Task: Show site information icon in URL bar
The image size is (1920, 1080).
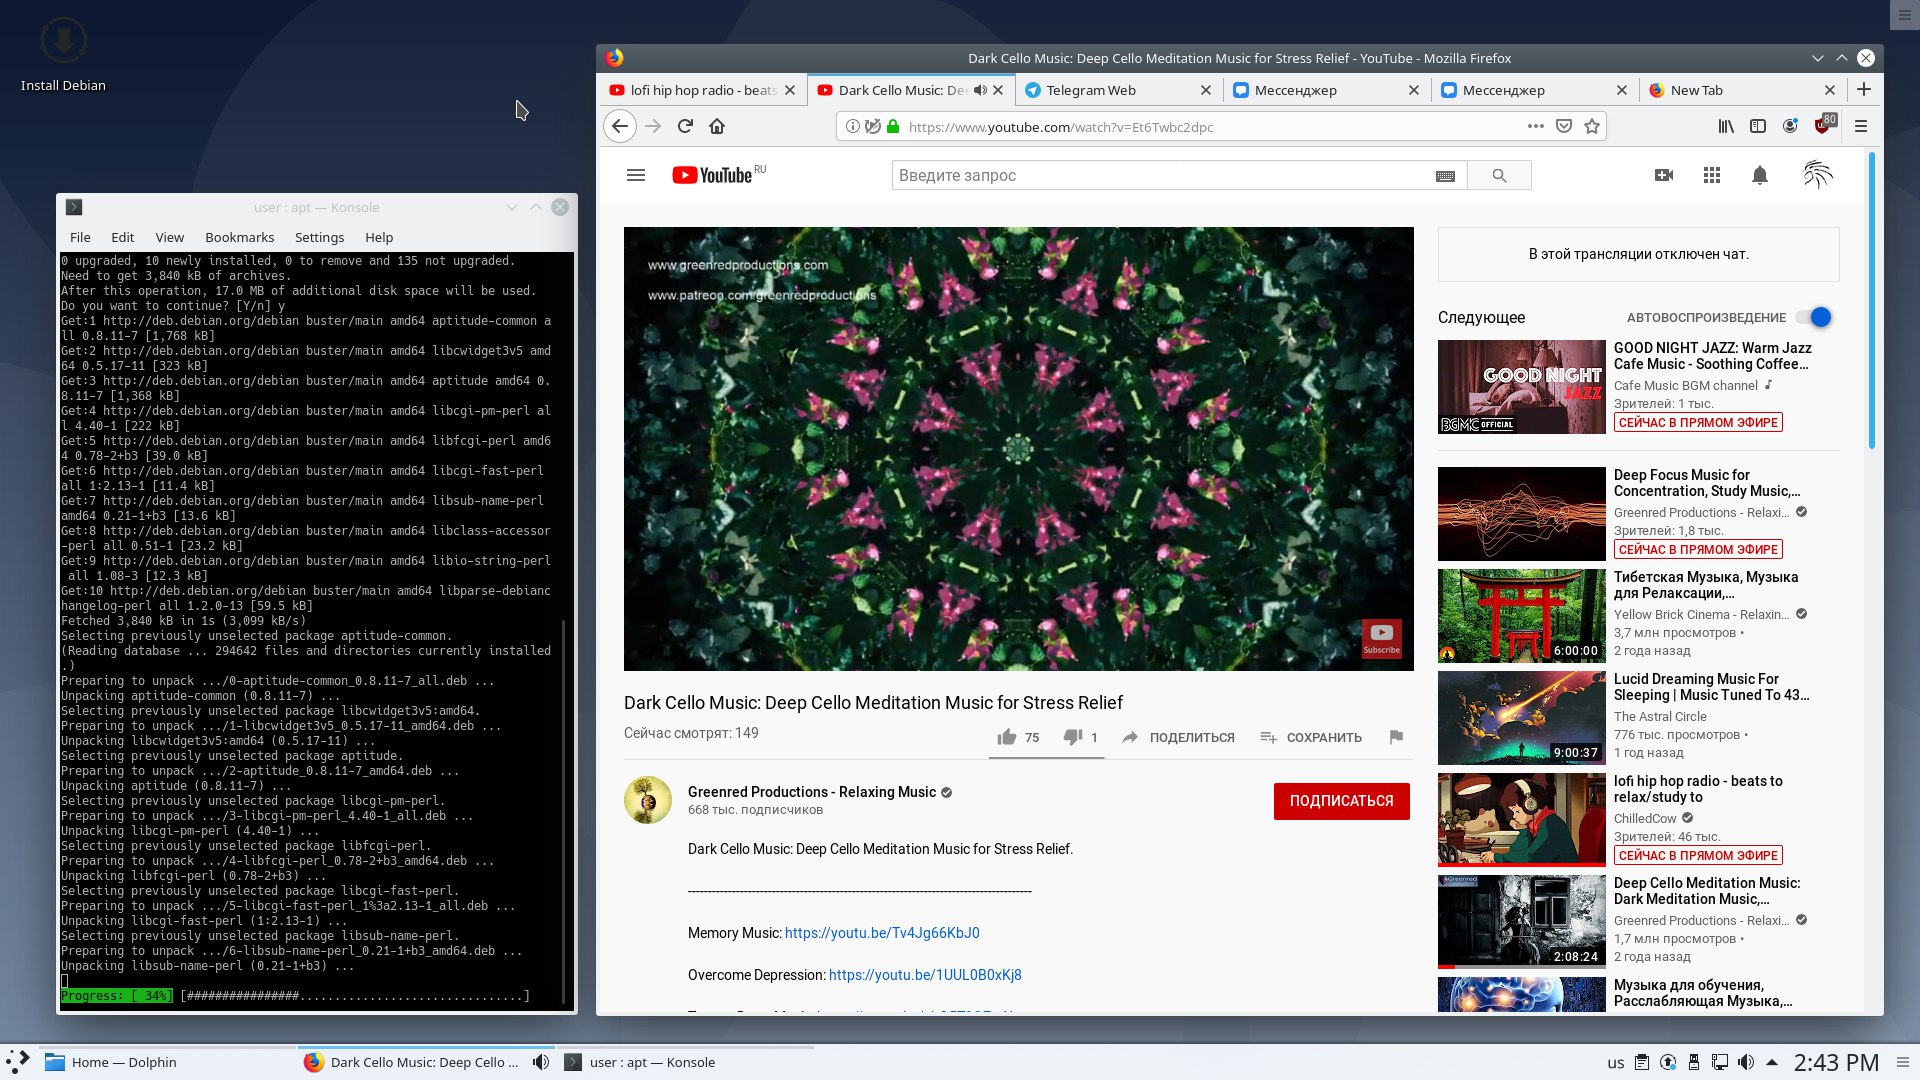Action: [x=852, y=126]
